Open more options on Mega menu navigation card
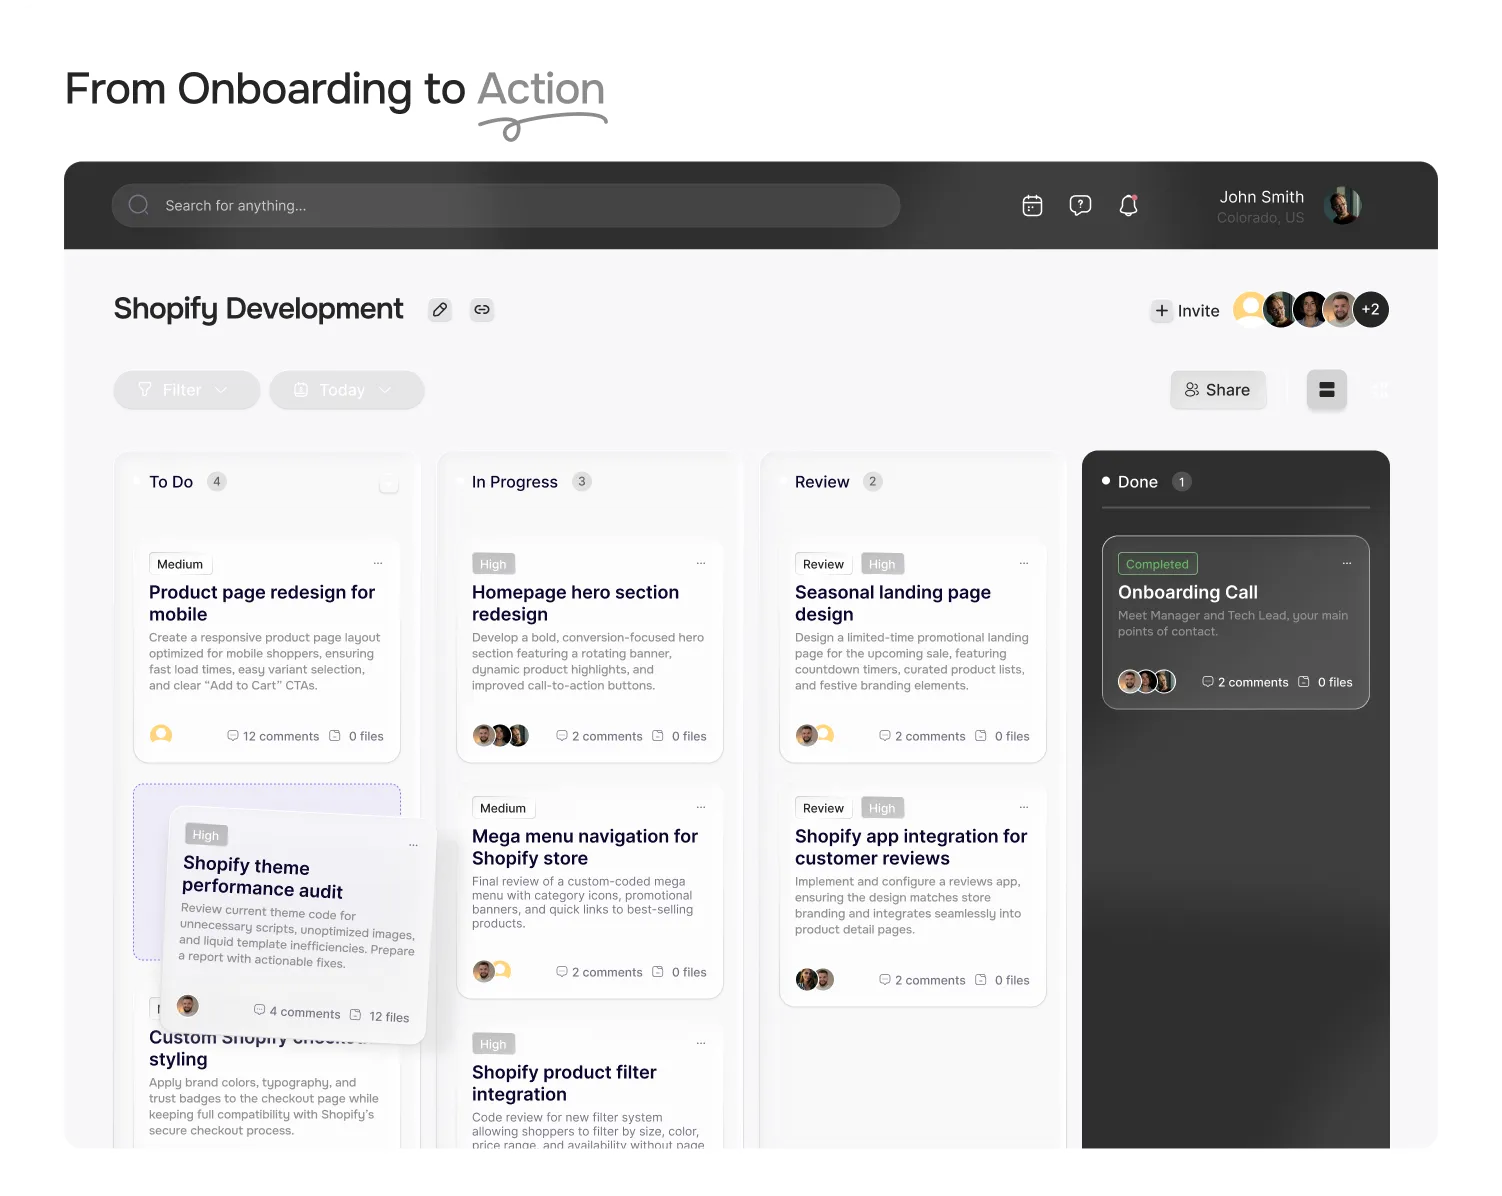 point(701,808)
